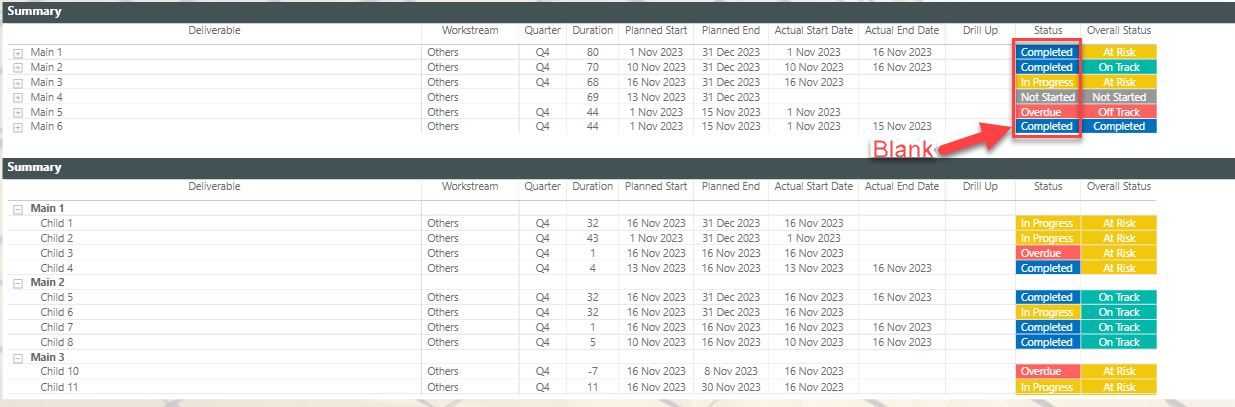1235x407 pixels.
Task: Sort by Workstream header in top table
Action: tap(470, 30)
